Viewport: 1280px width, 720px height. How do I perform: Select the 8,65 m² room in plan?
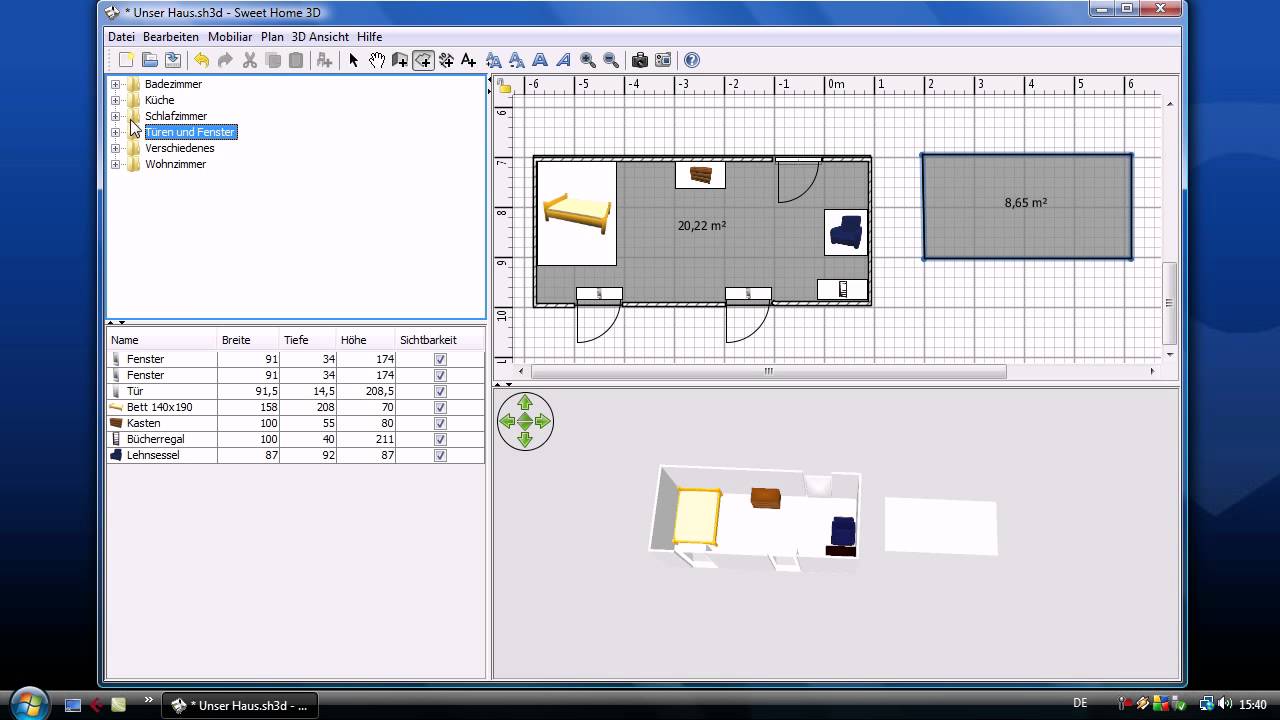pos(1026,206)
